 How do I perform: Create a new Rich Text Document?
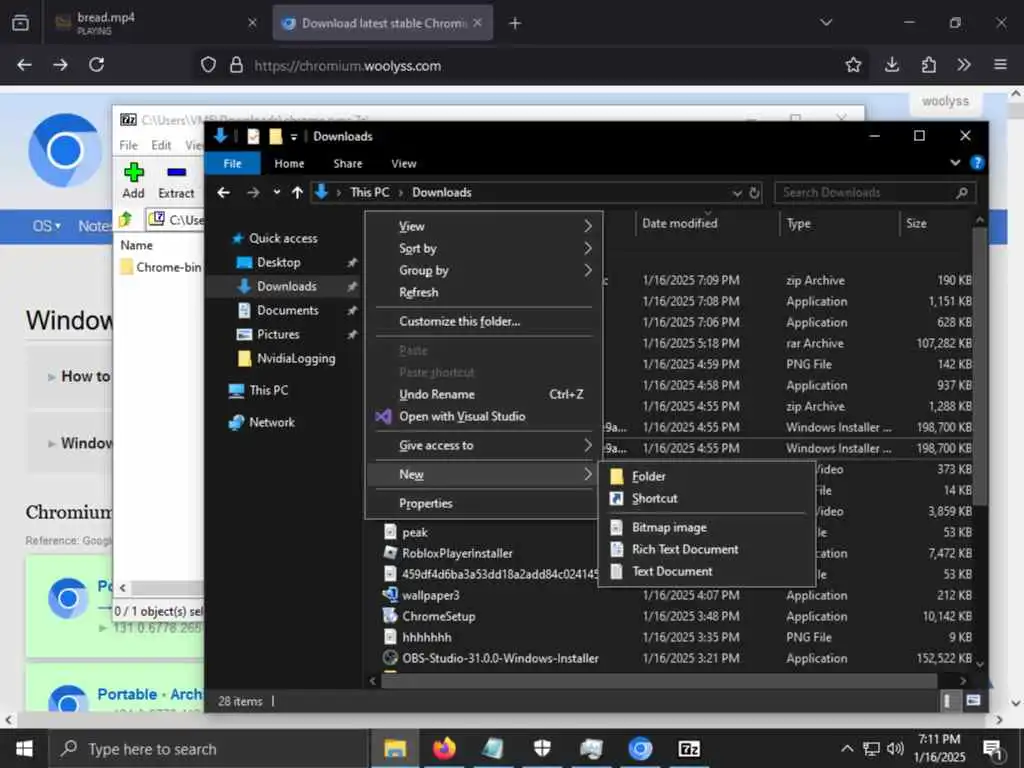point(707,549)
